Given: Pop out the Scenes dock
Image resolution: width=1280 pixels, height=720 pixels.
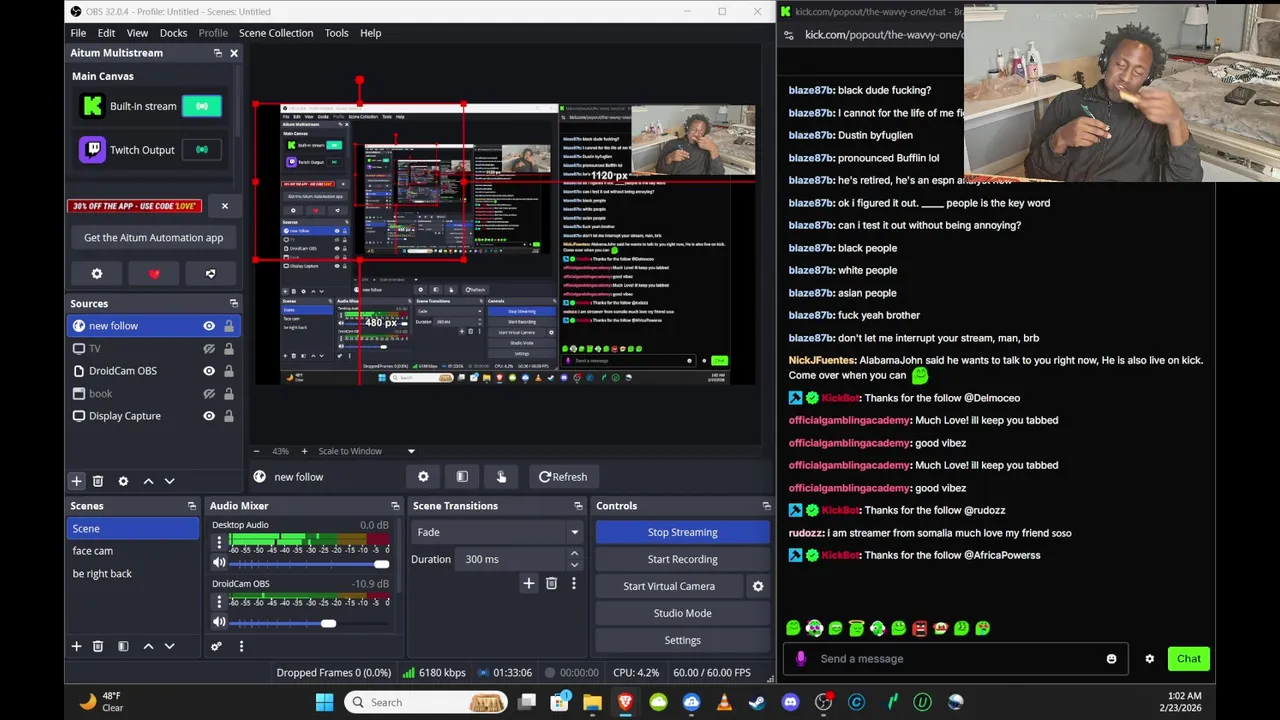Looking at the screenshot, I should tap(192, 506).
